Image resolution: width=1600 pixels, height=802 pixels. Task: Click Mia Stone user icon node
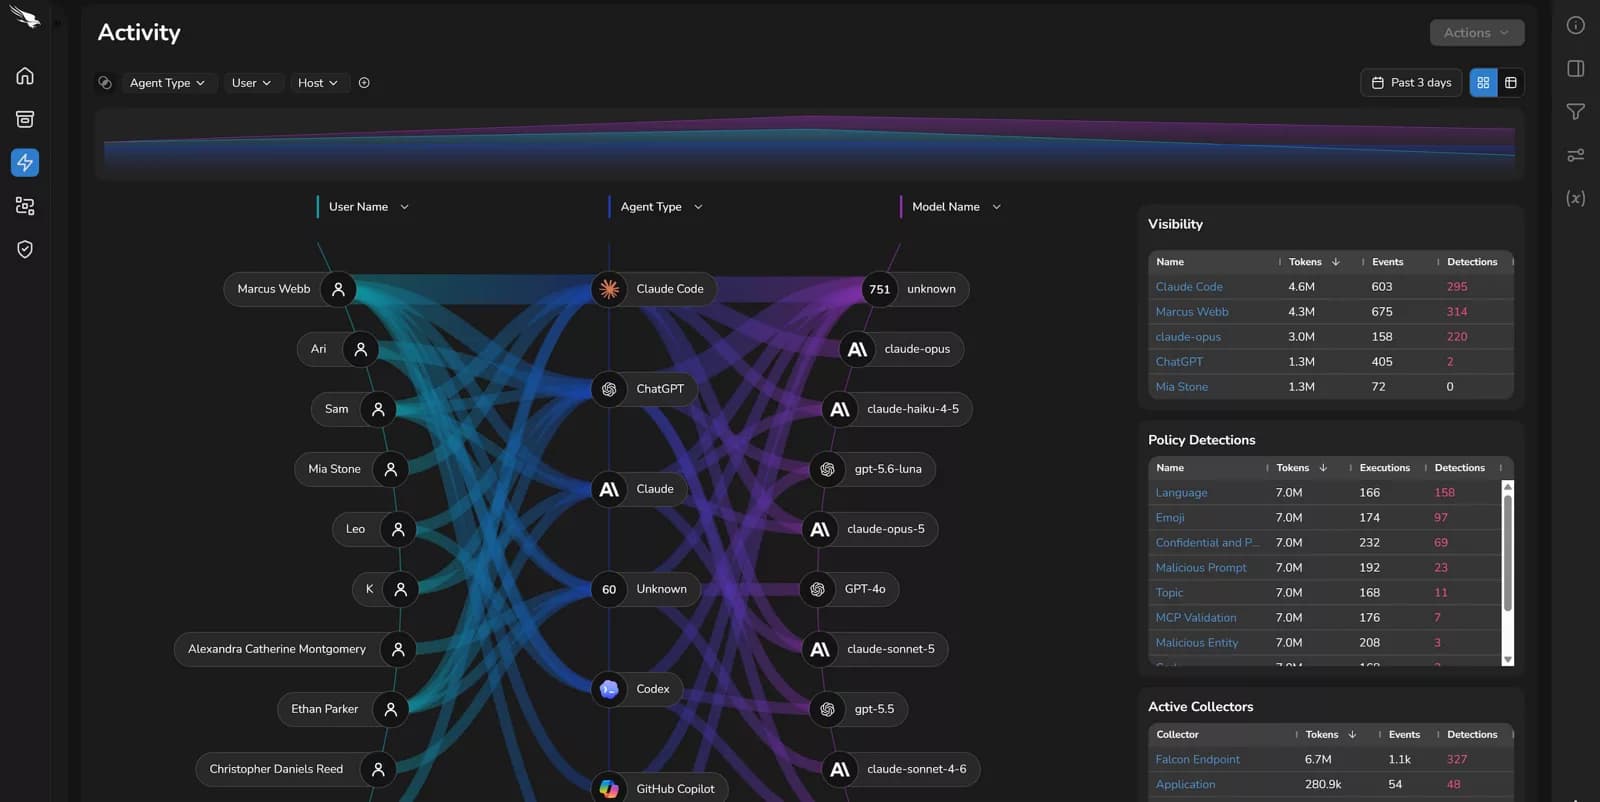(391, 469)
